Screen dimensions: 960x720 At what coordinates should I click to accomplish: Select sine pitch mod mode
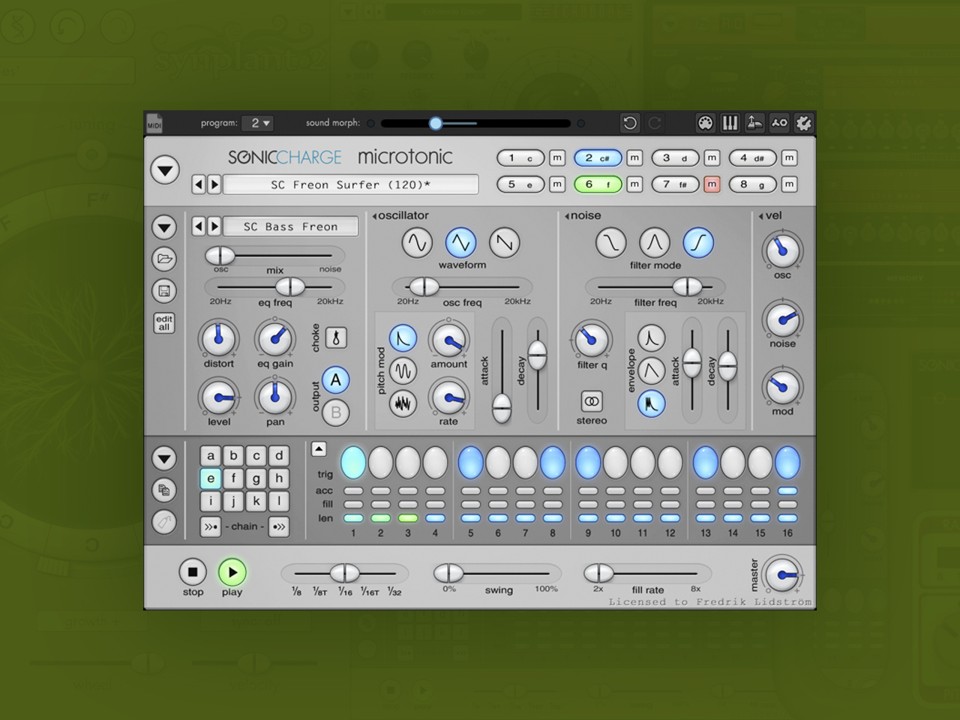(x=403, y=370)
